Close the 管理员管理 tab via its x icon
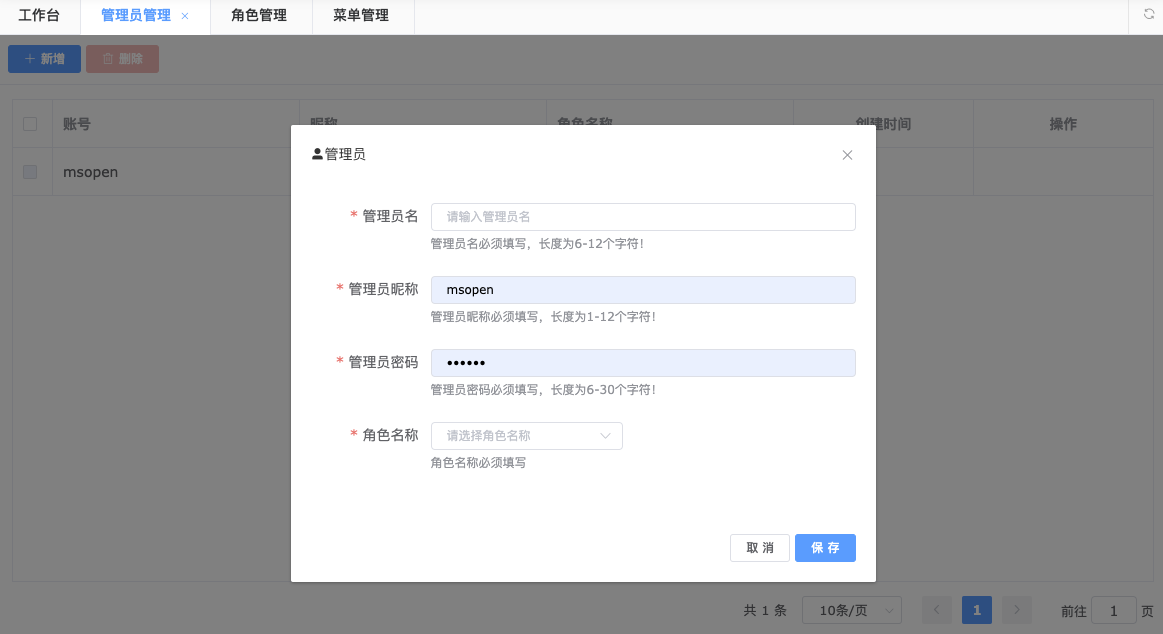Viewport: 1163px width, 634px height. pyautogui.click(x=185, y=16)
